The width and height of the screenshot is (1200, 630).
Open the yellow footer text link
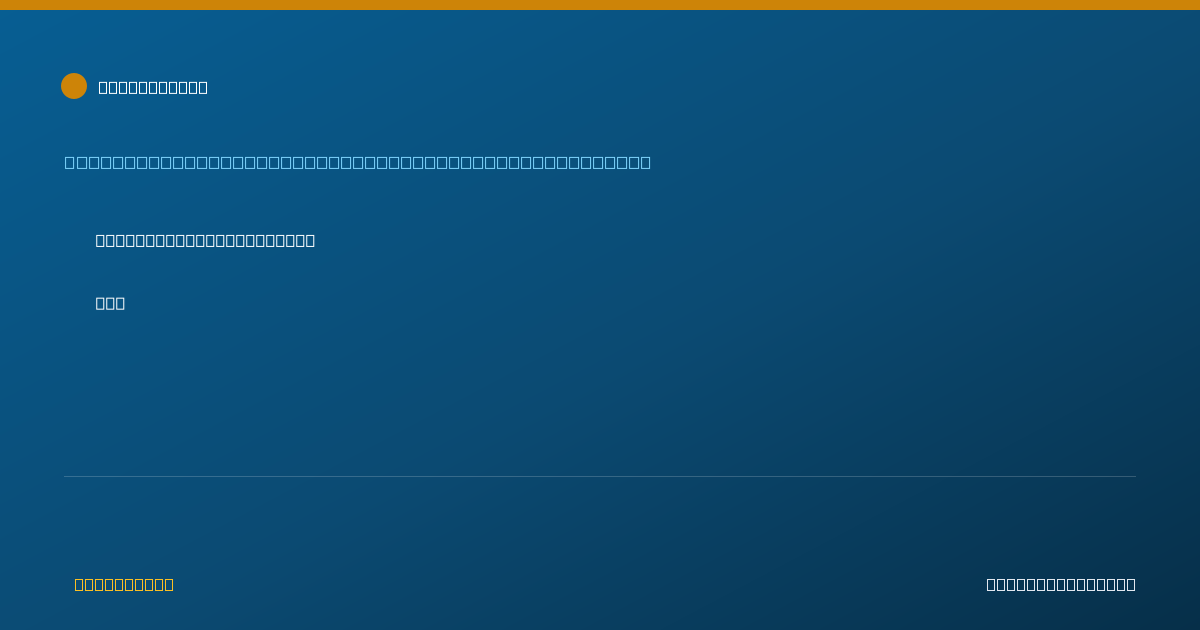pyautogui.click(x=124, y=584)
